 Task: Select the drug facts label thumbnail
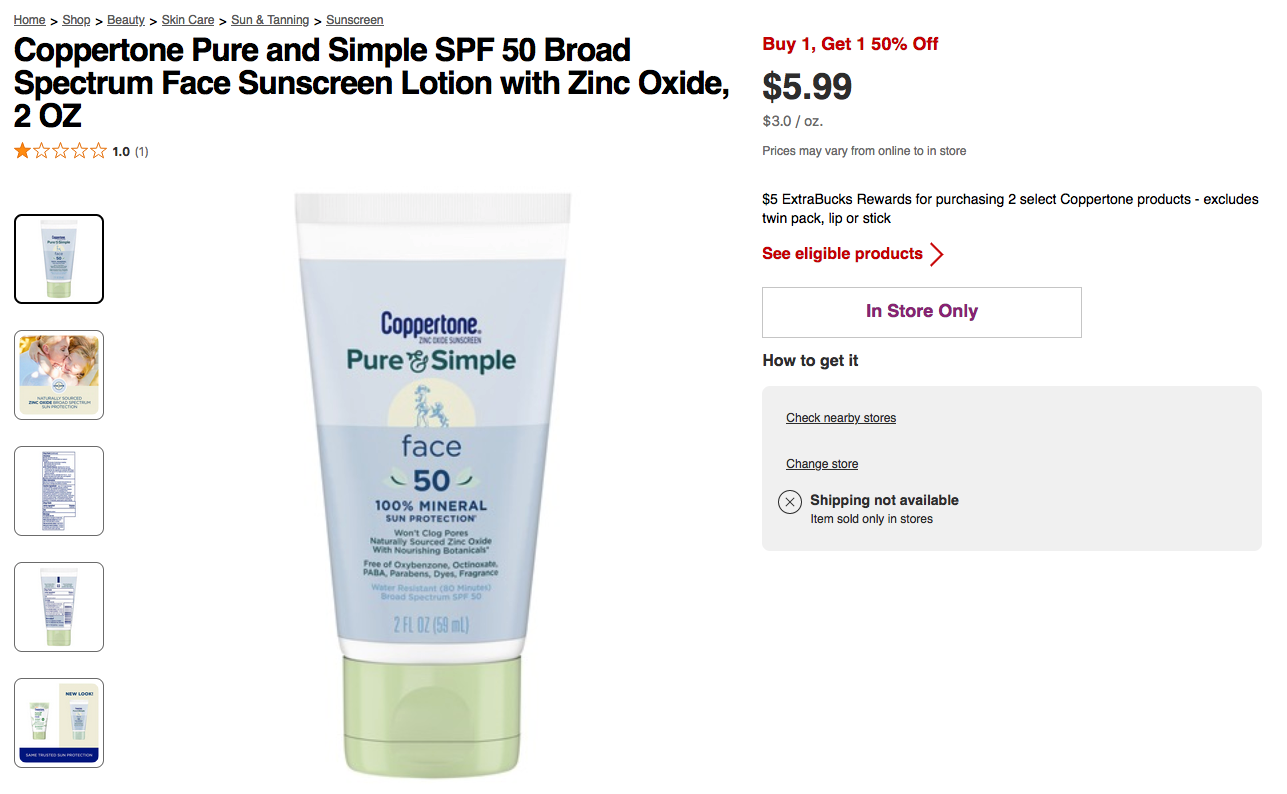59,491
